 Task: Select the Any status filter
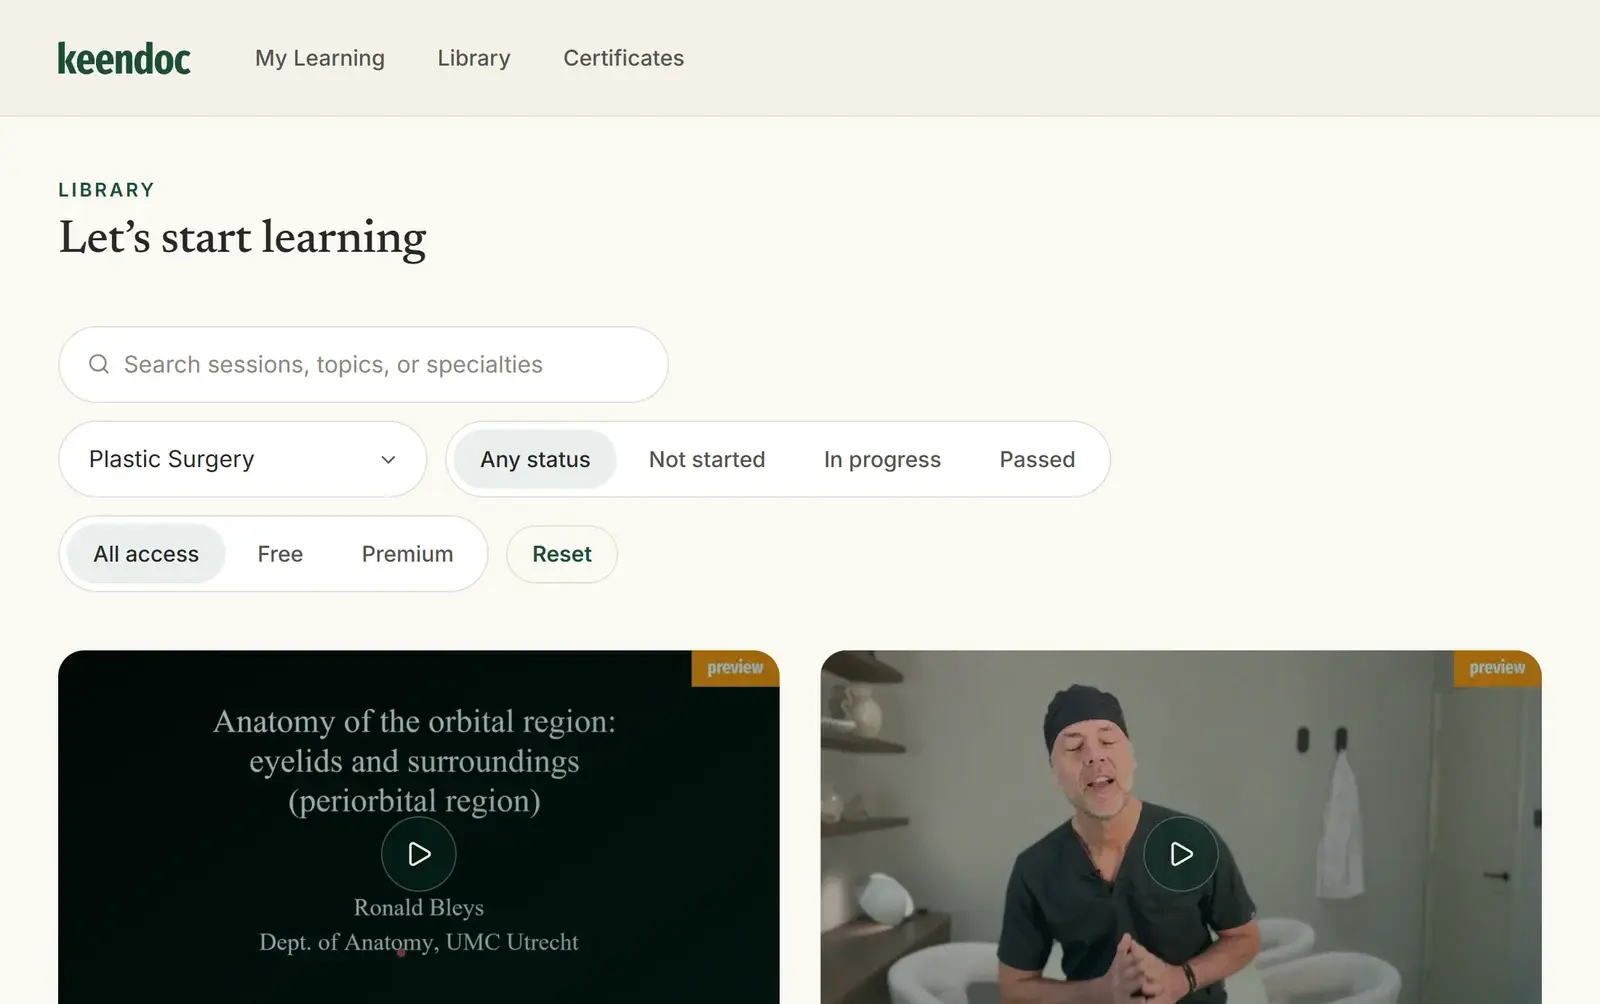click(535, 459)
